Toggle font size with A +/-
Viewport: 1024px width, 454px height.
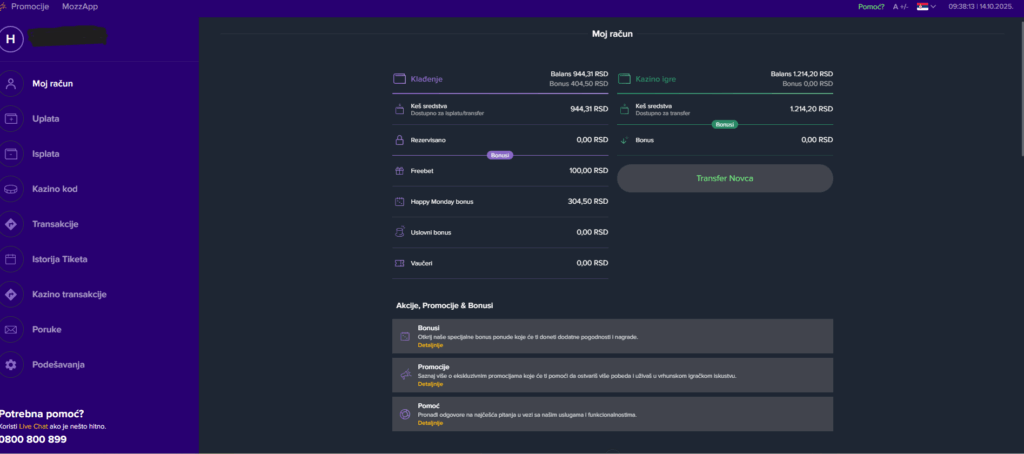(x=901, y=7)
